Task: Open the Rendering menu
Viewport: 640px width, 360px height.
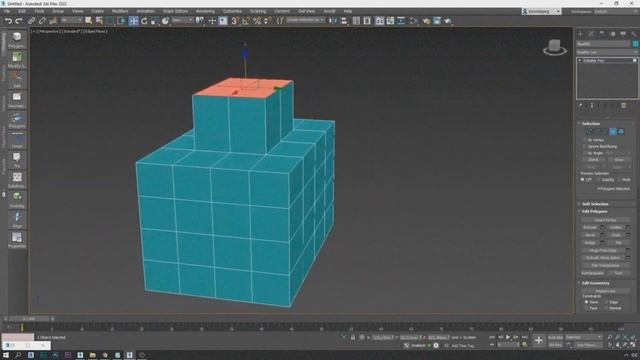Action: click(205, 11)
